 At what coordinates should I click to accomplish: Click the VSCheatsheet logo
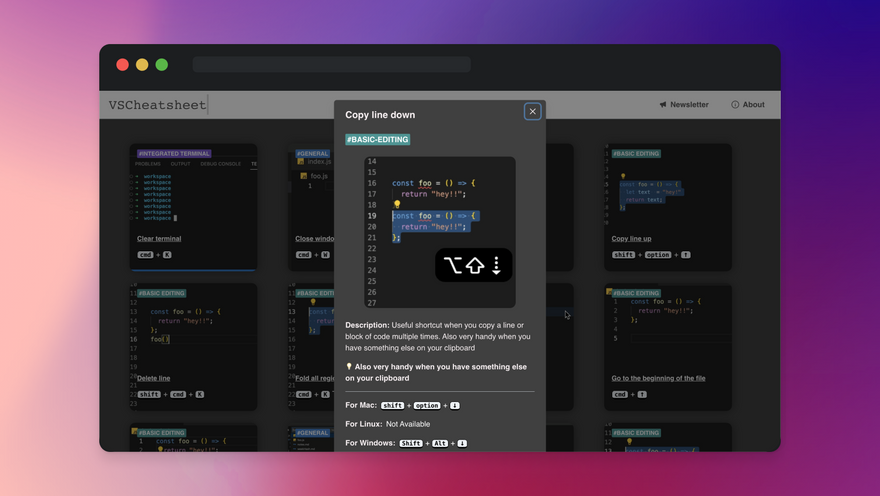[157, 105]
